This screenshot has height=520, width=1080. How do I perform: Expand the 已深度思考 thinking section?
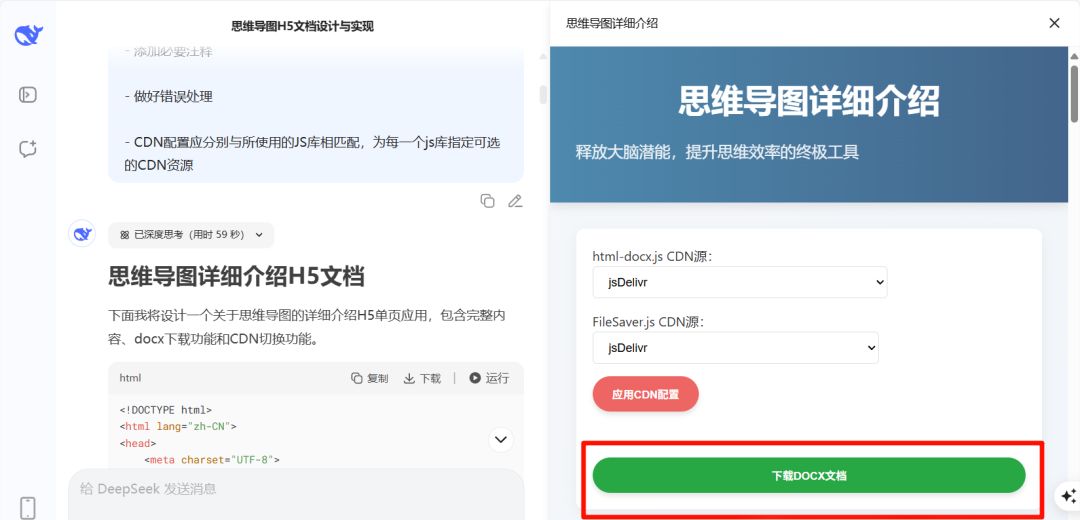(190, 235)
